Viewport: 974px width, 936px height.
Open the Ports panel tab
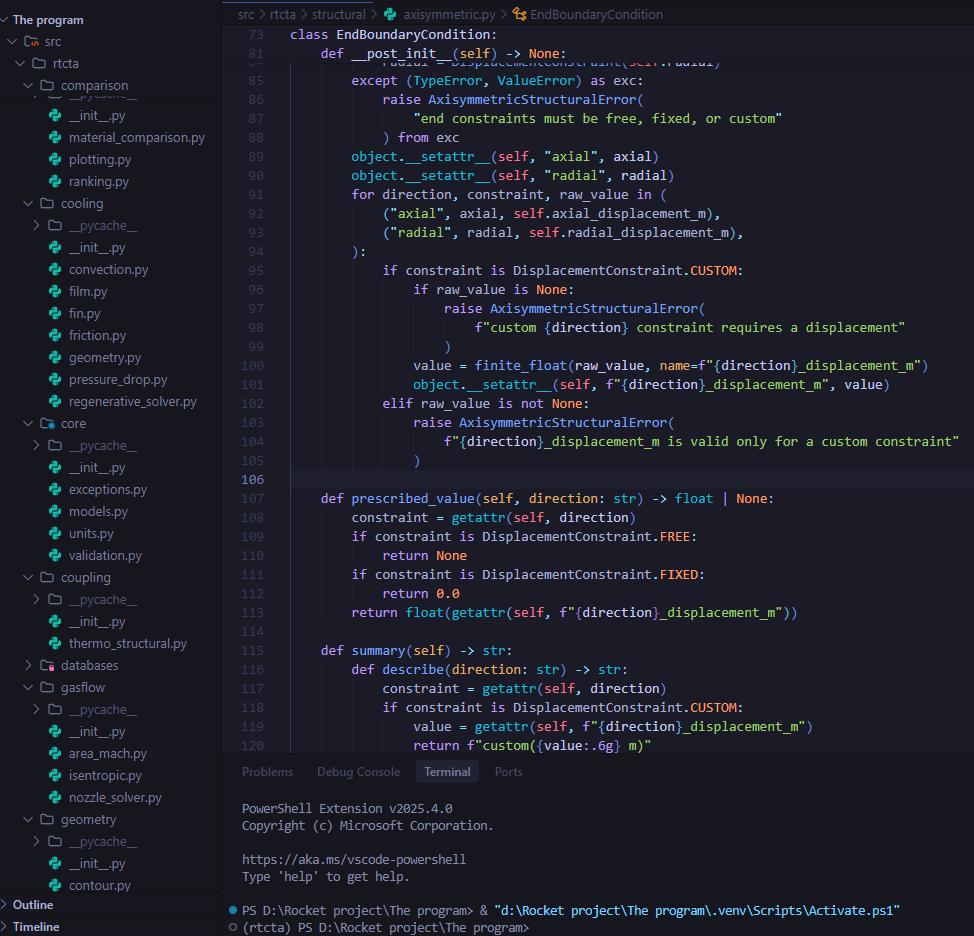[508, 772]
